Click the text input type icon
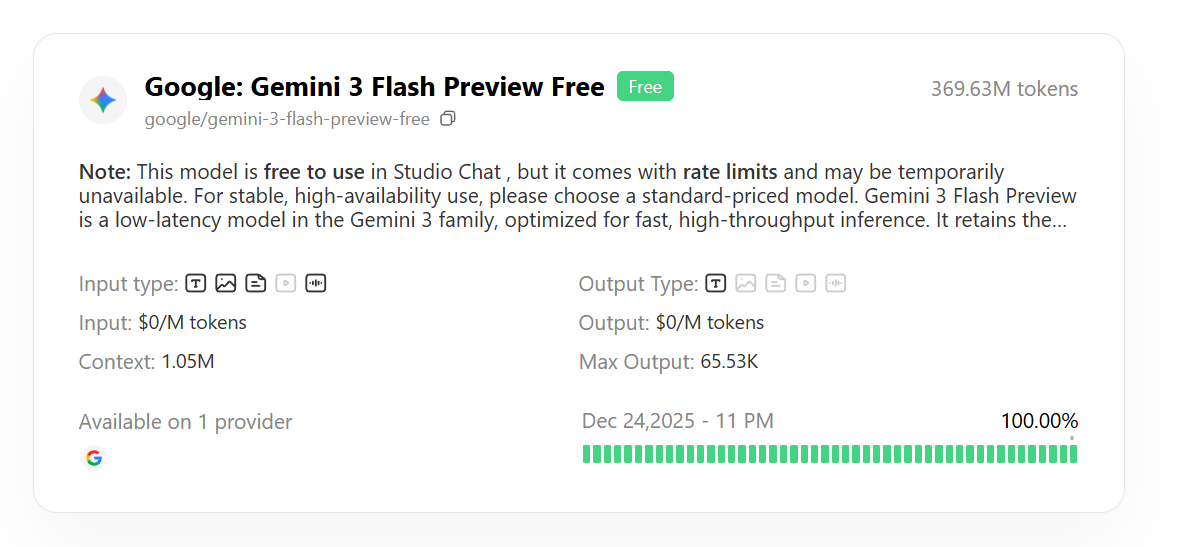Image resolution: width=1201 pixels, height=547 pixels. pos(196,284)
